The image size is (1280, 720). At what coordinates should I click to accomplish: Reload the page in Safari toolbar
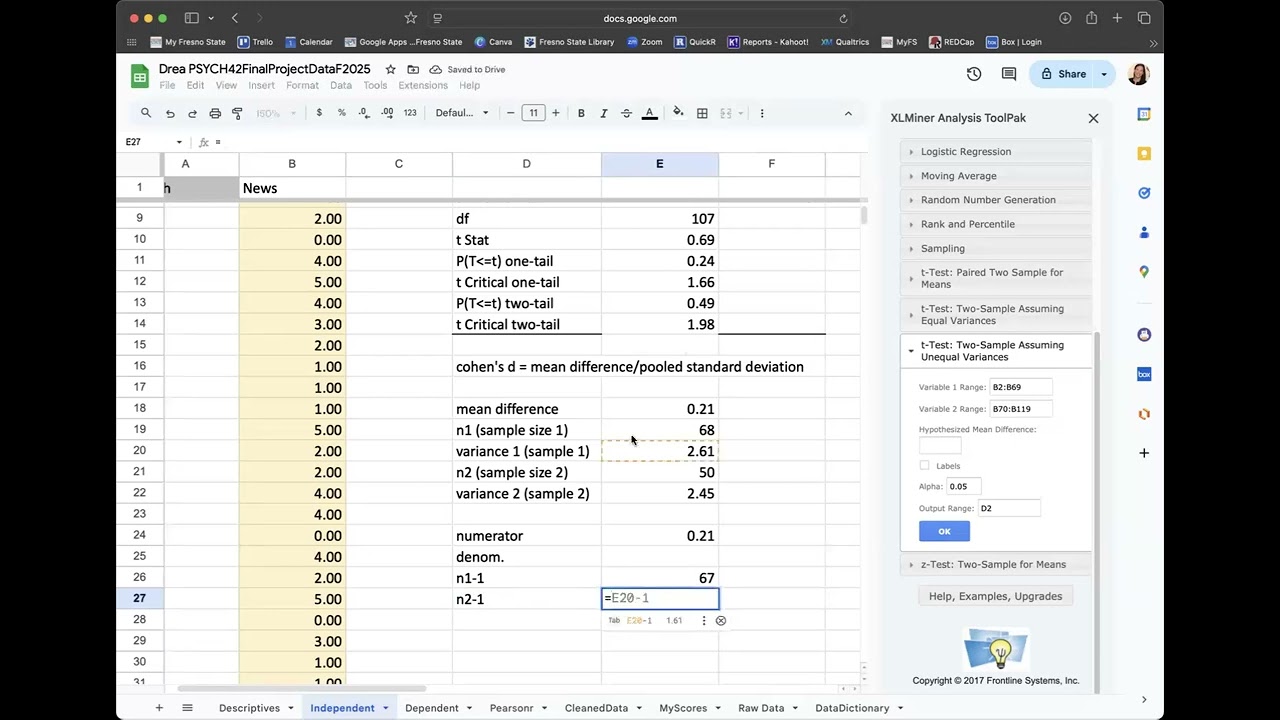[x=843, y=18]
